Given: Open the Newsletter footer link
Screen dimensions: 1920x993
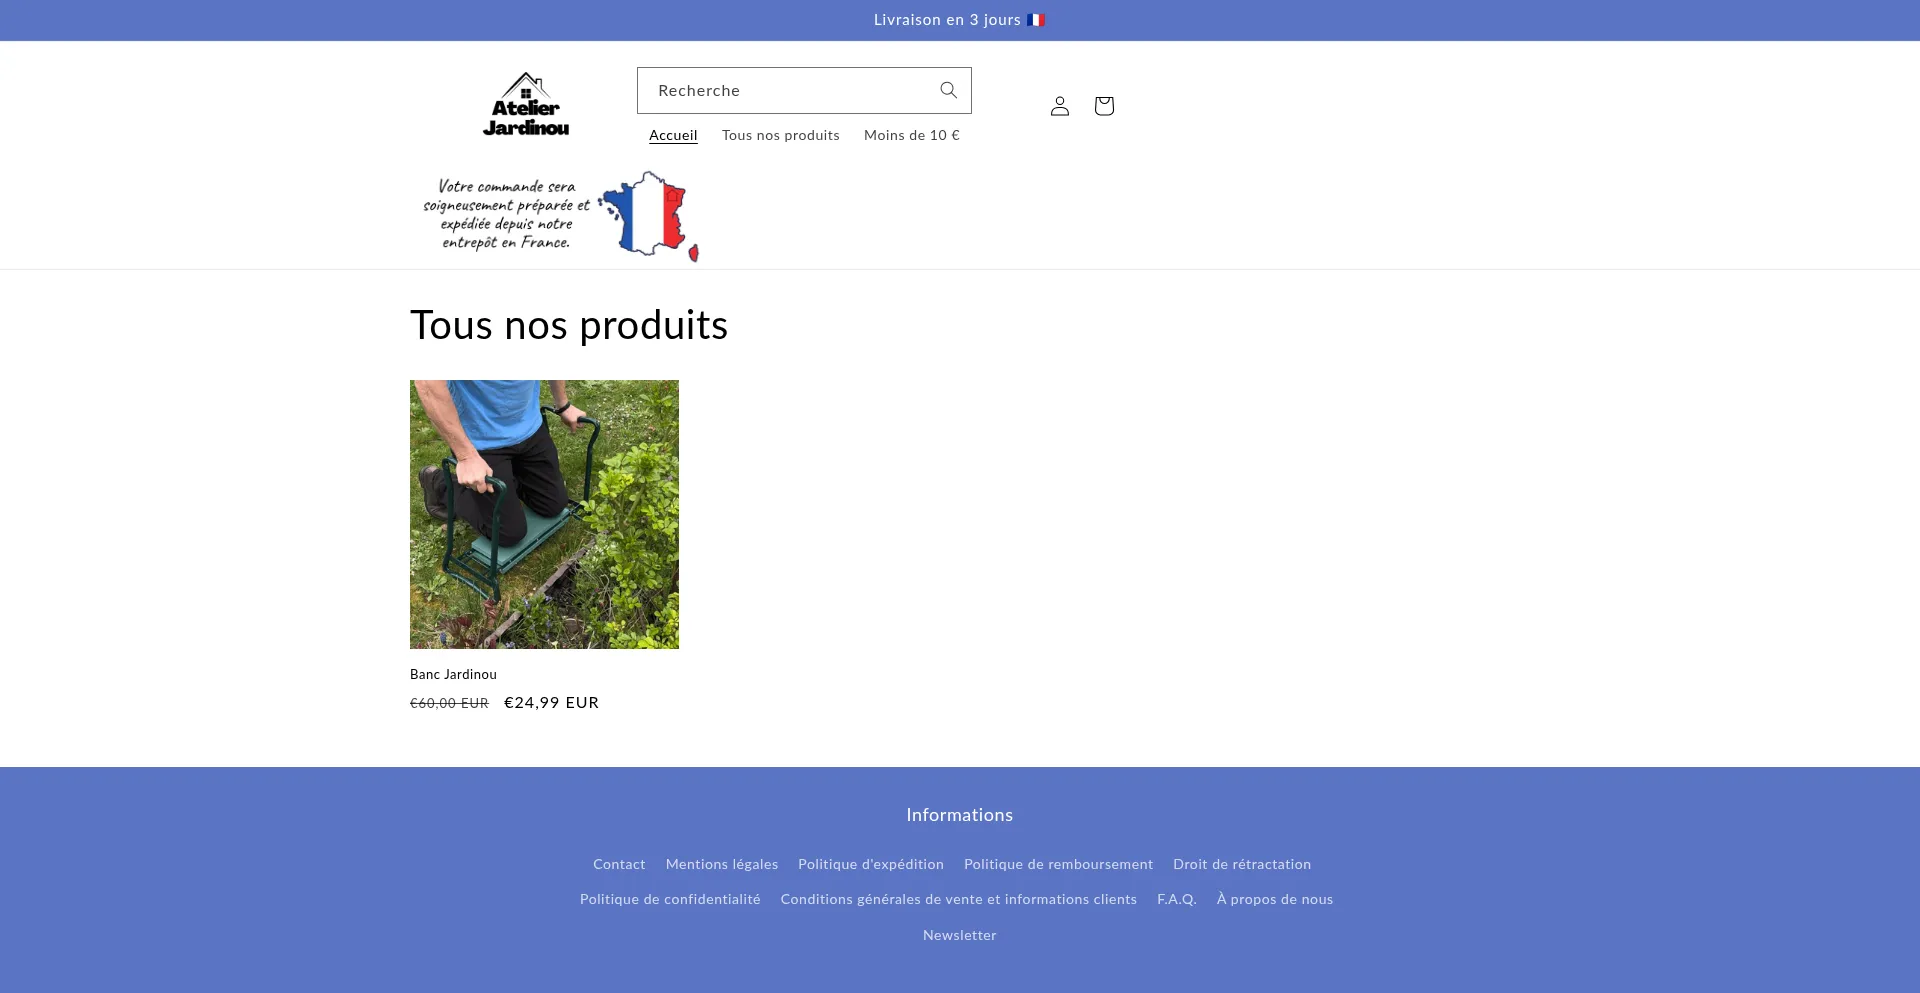Looking at the screenshot, I should [x=960, y=935].
